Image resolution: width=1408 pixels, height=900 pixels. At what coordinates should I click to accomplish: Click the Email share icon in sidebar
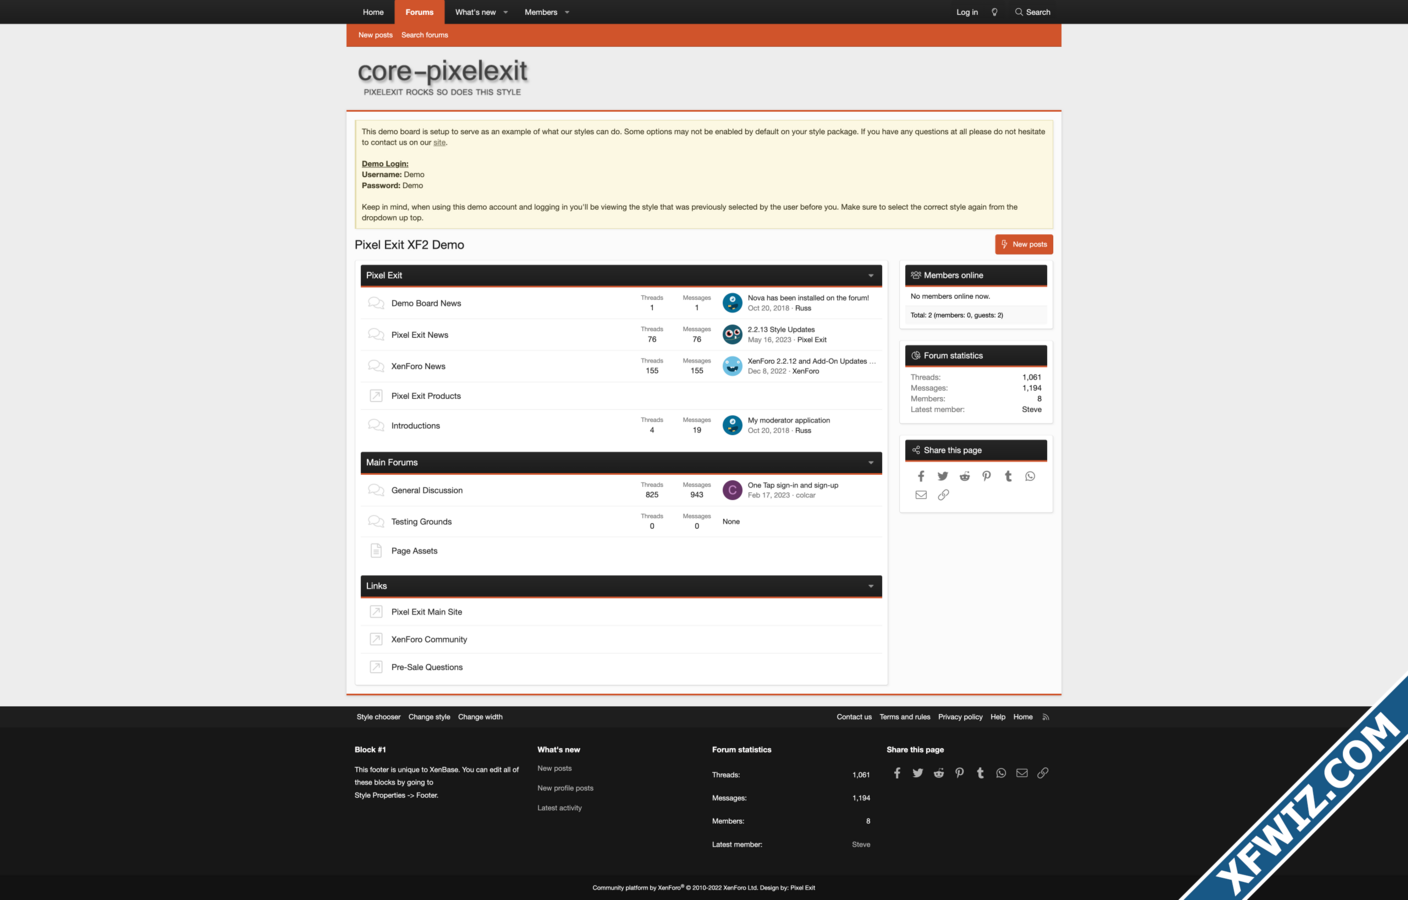click(x=921, y=495)
